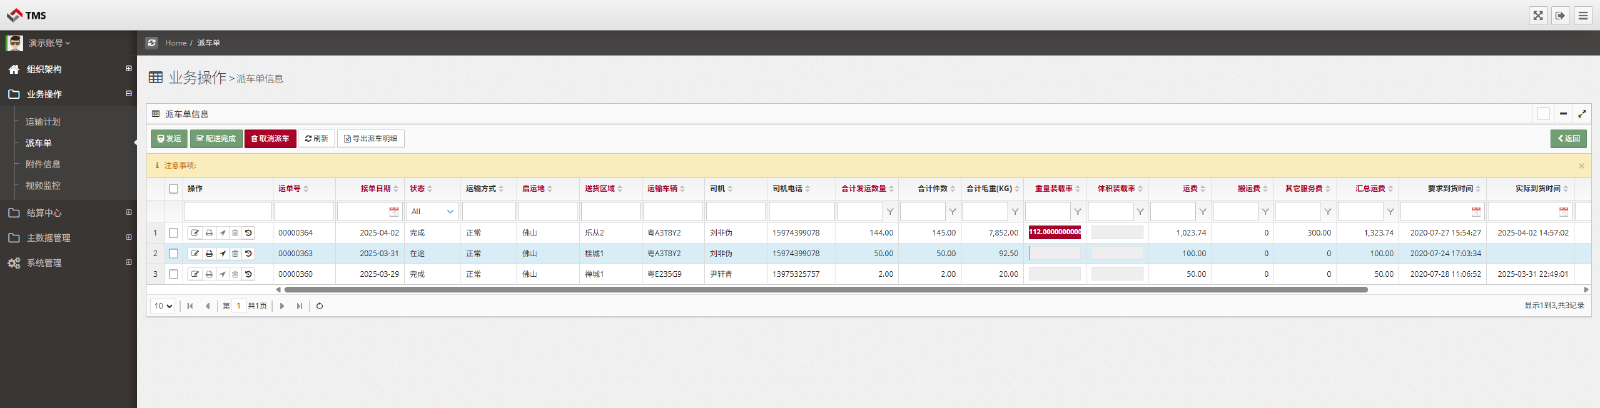Check the checkbox for row 1
1600x408 pixels.
[173, 233]
